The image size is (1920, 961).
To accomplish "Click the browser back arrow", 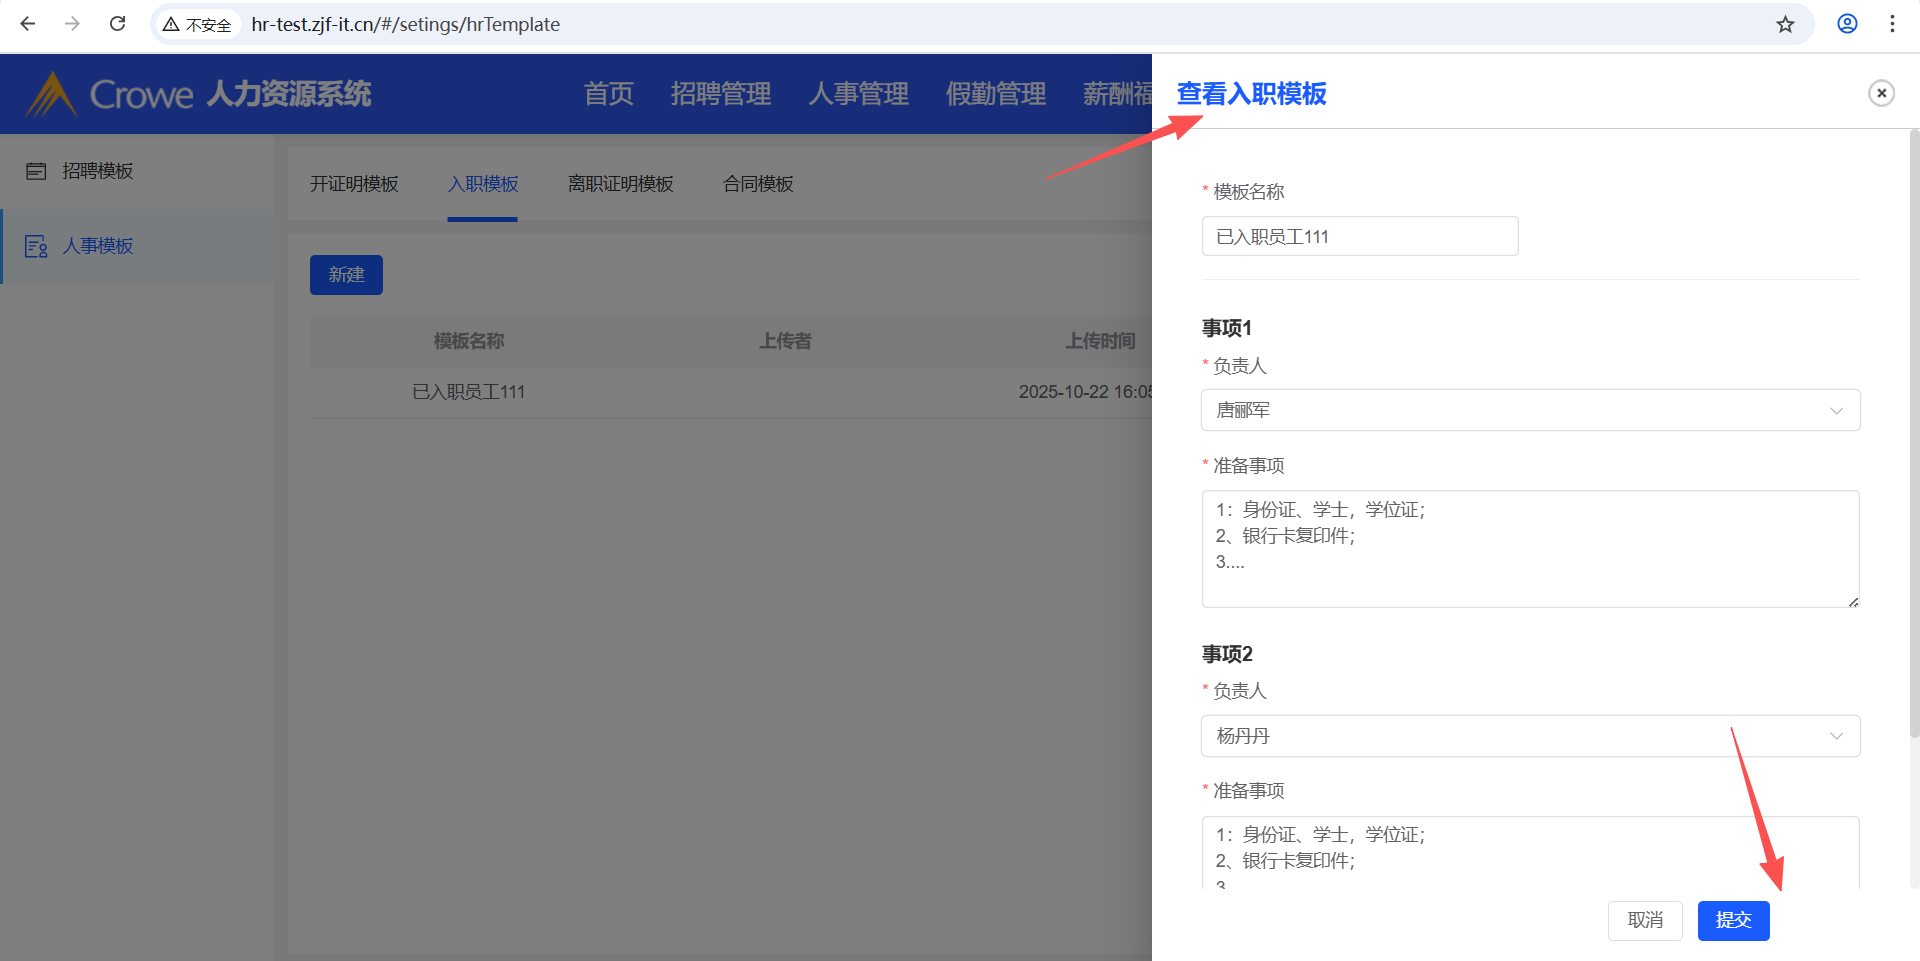I will coord(28,24).
